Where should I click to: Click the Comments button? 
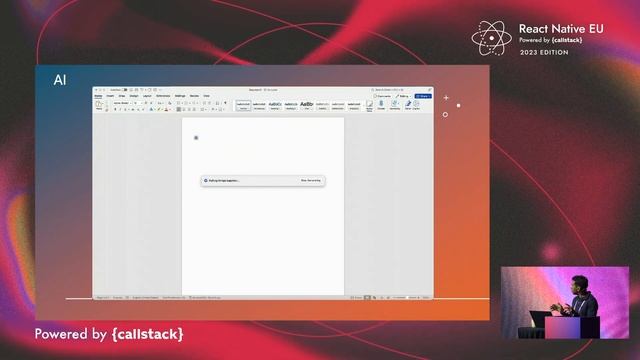click(382, 96)
